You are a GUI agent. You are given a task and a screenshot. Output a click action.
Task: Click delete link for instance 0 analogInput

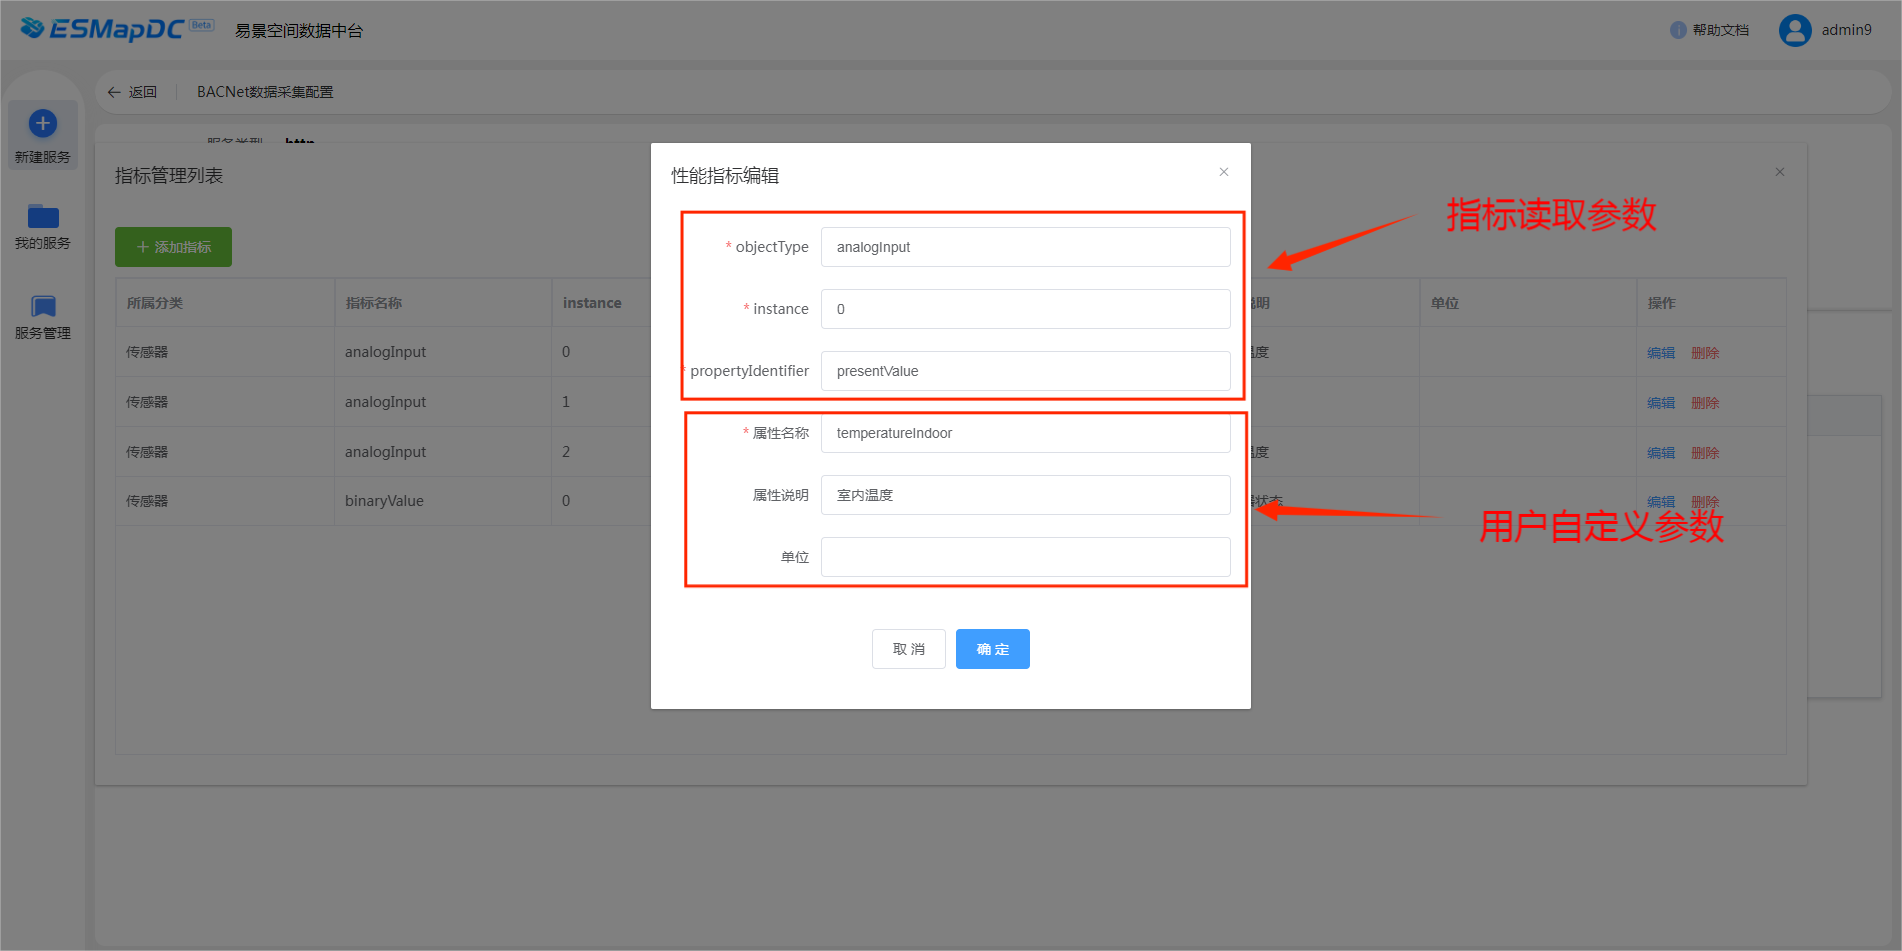[x=1705, y=353]
